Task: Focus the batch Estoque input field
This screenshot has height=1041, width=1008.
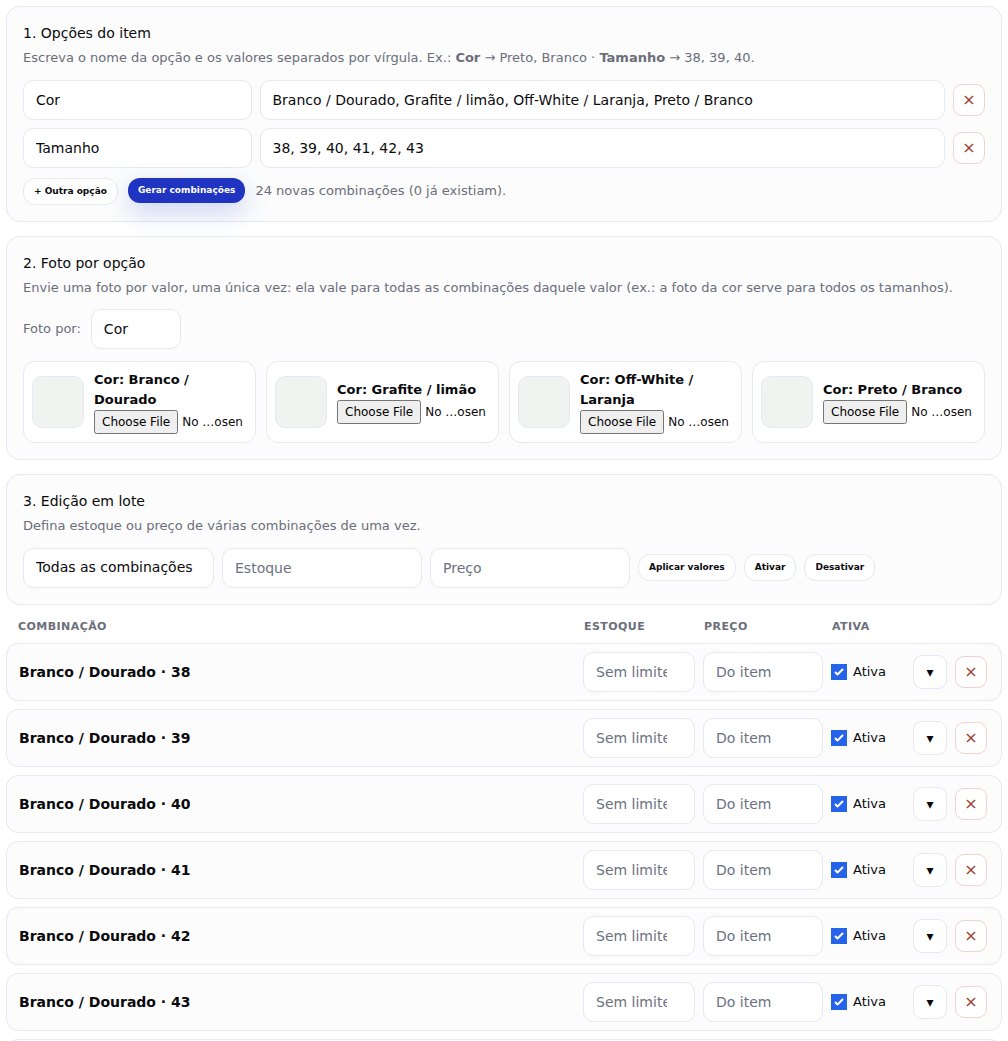Action: (322, 568)
